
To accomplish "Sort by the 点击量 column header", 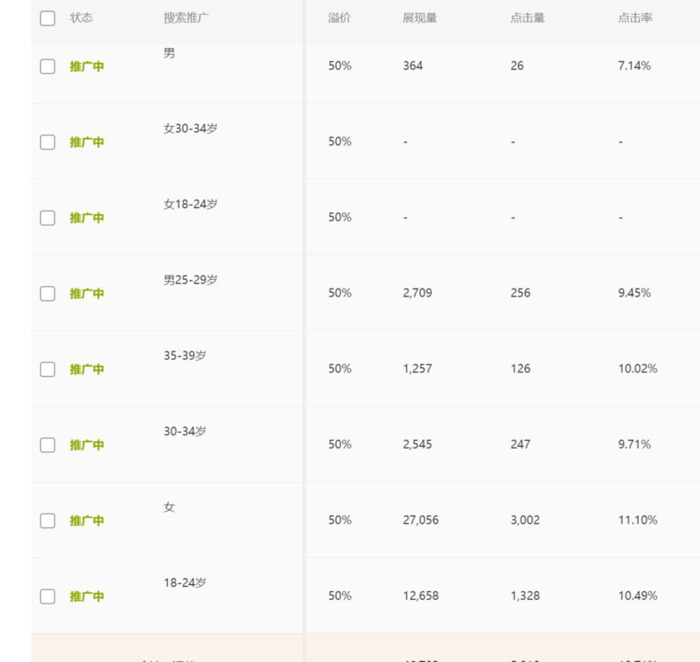I will 527,18.
